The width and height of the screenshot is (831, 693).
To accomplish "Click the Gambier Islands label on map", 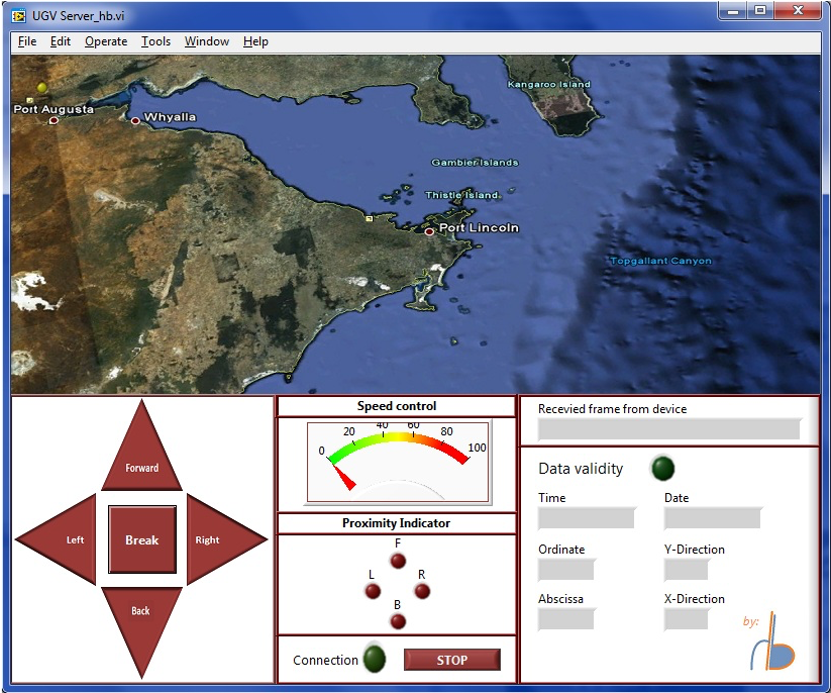I will (474, 162).
